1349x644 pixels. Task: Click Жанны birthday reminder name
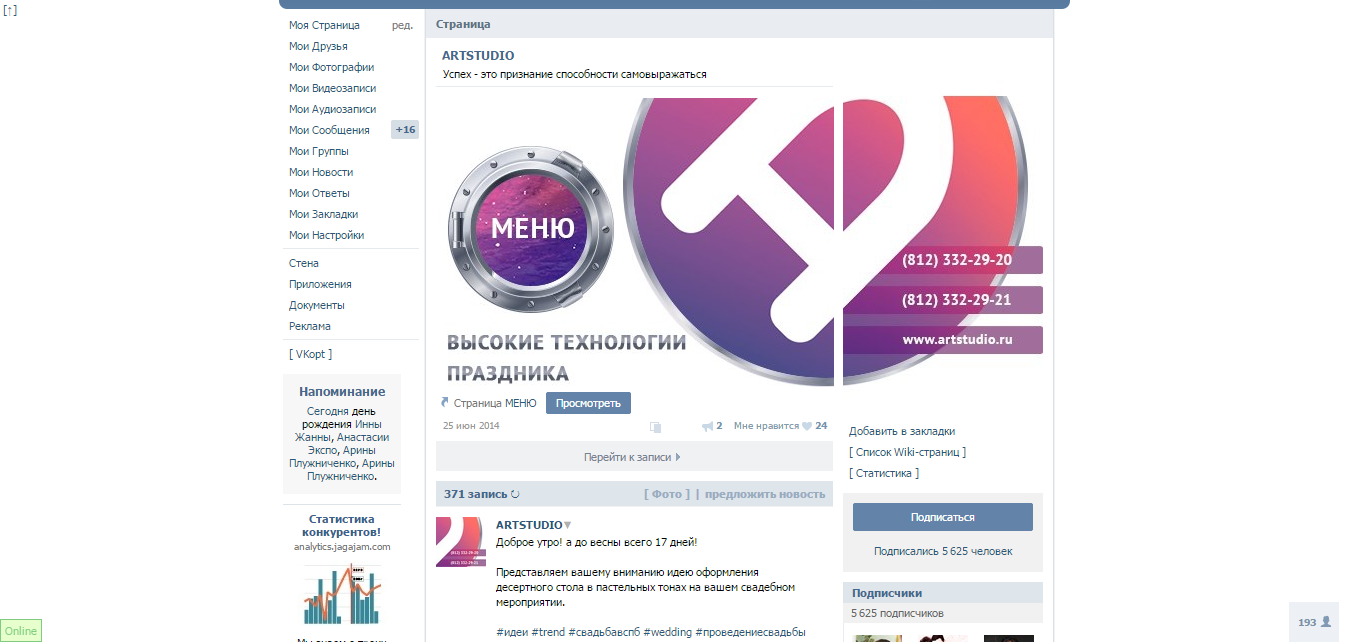pos(314,437)
